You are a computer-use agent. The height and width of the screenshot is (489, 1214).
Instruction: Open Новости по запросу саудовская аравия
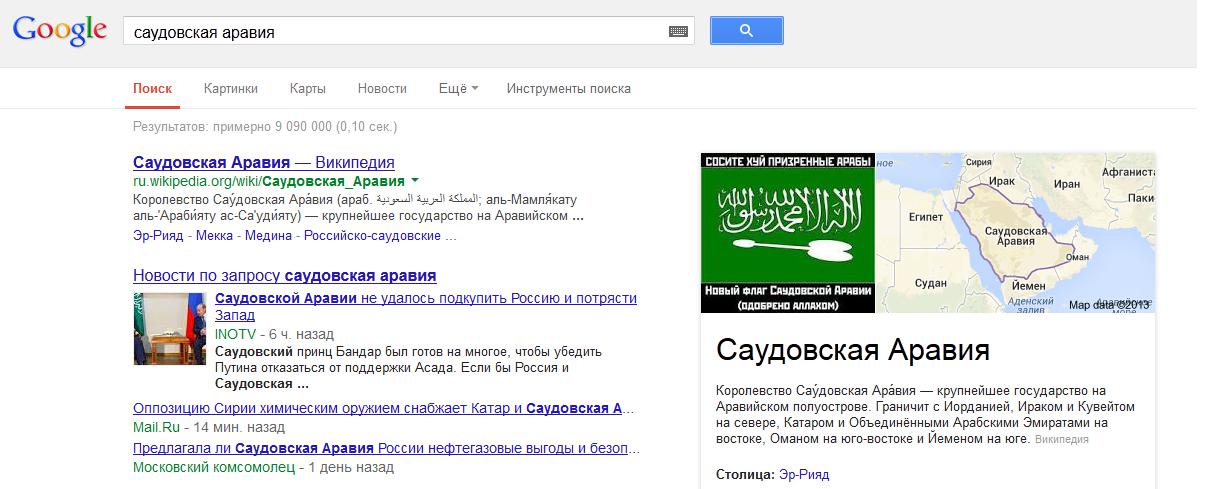click(285, 275)
